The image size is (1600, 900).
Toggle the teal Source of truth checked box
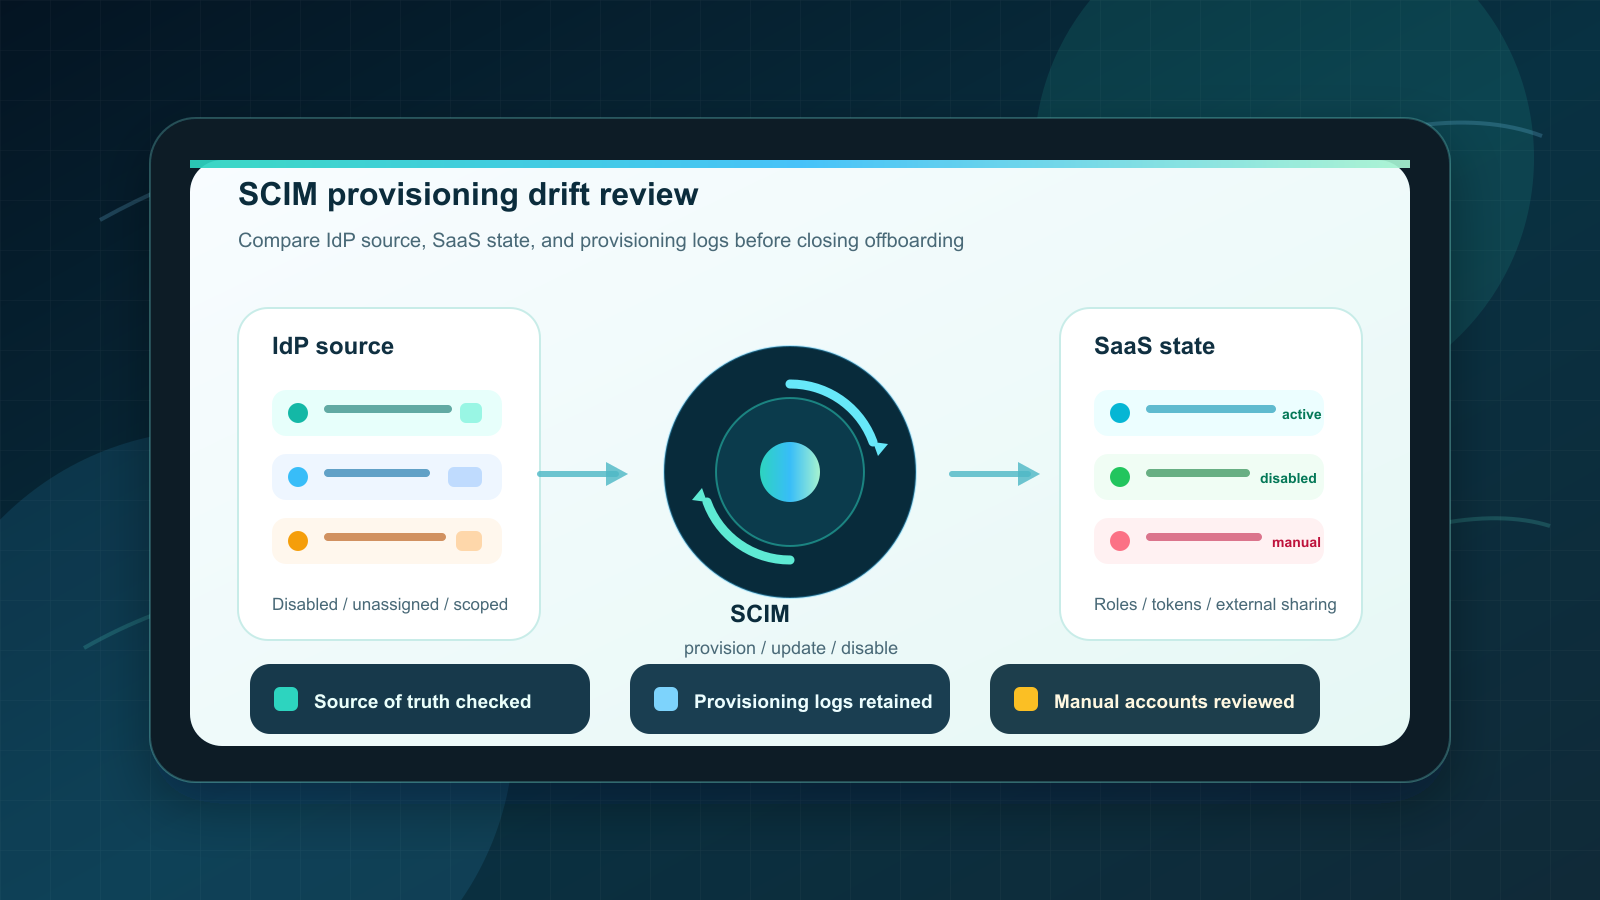tap(286, 699)
